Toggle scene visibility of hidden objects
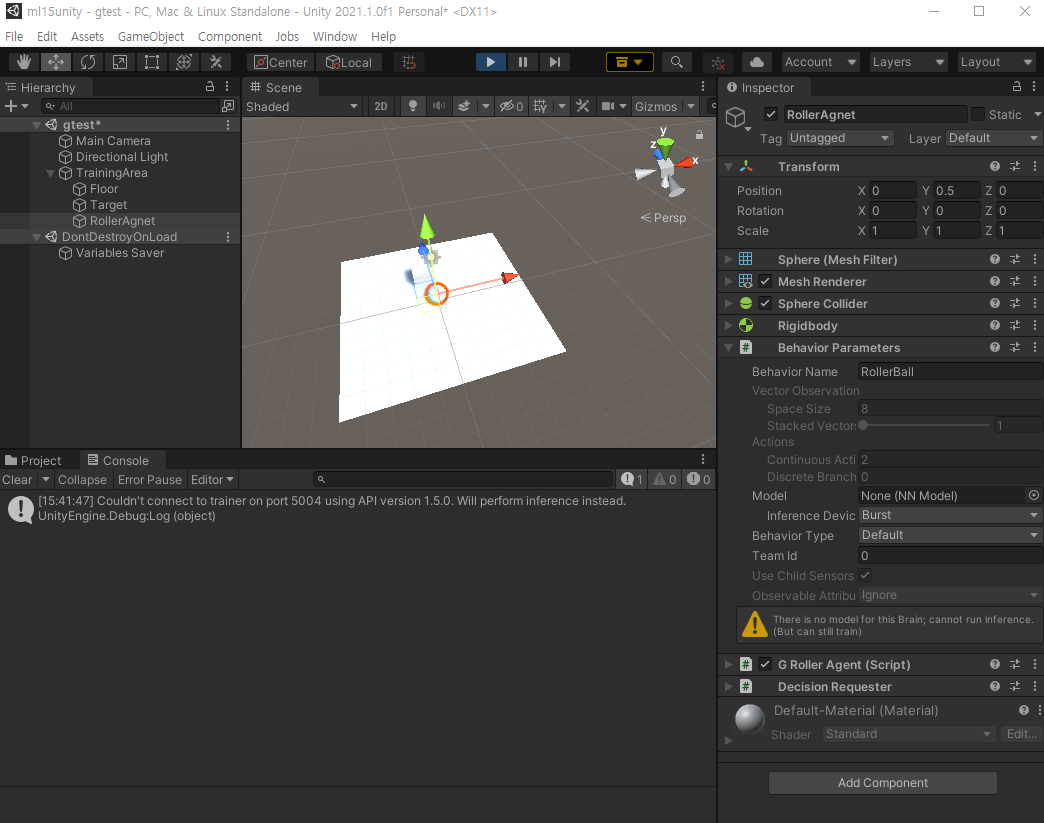Screen dimensions: 1044x823 tap(511, 106)
